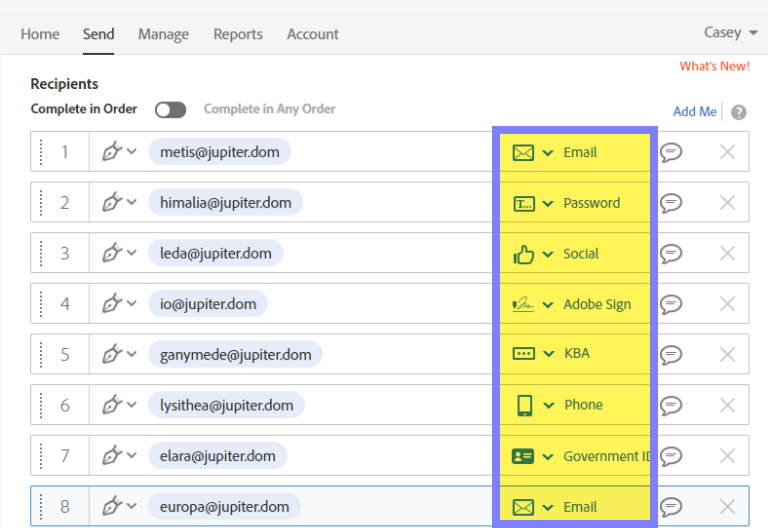Click the Email envelope icon for metis@jupiter.dom
The image size is (768, 528).
[x=523, y=153]
